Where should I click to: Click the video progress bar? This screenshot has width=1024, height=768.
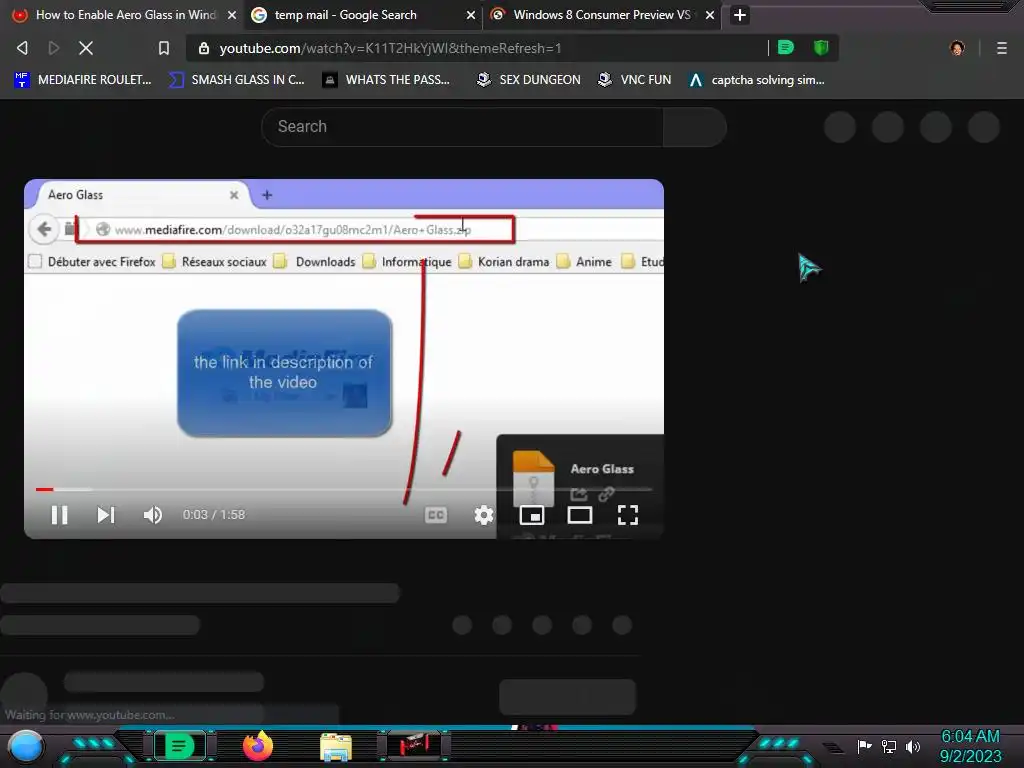(x=344, y=489)
